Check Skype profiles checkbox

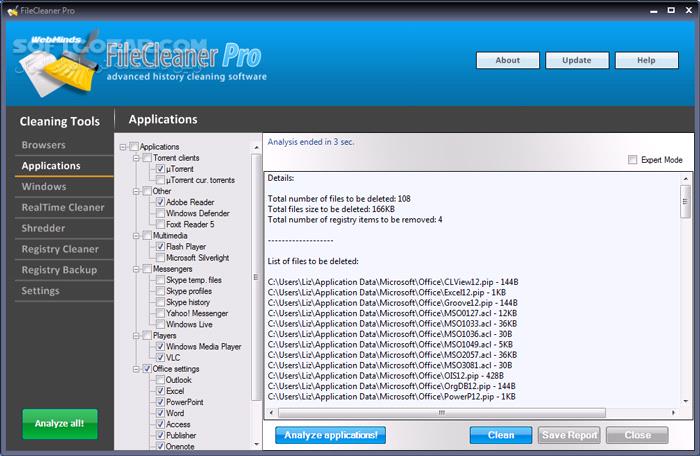coord(160,291)
